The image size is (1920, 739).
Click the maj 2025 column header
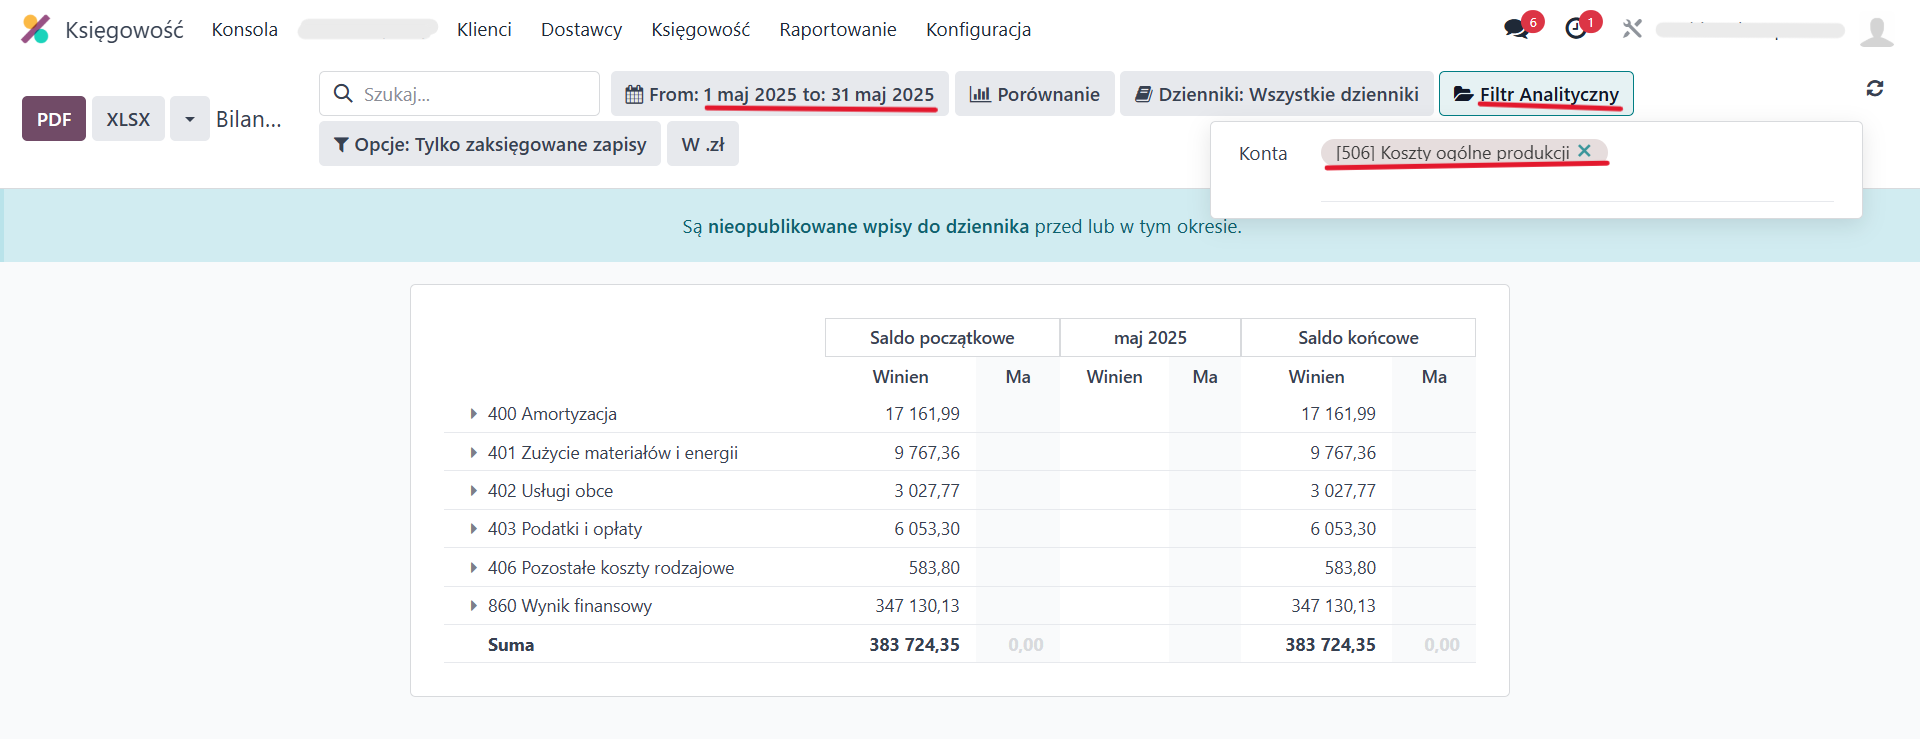pos(1150,337)
